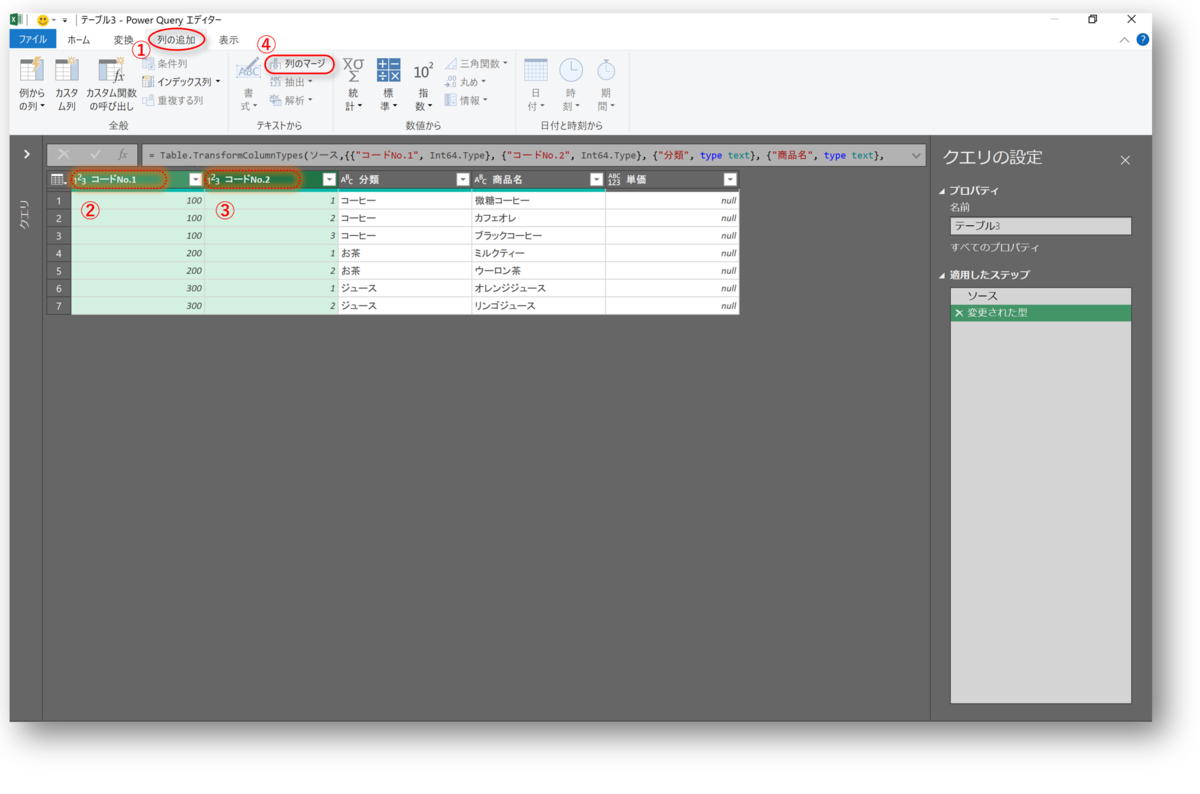Viewport: 1200px width, 794px height.
Task: Click the Help question mark icon
Action: pos(1142,40)
